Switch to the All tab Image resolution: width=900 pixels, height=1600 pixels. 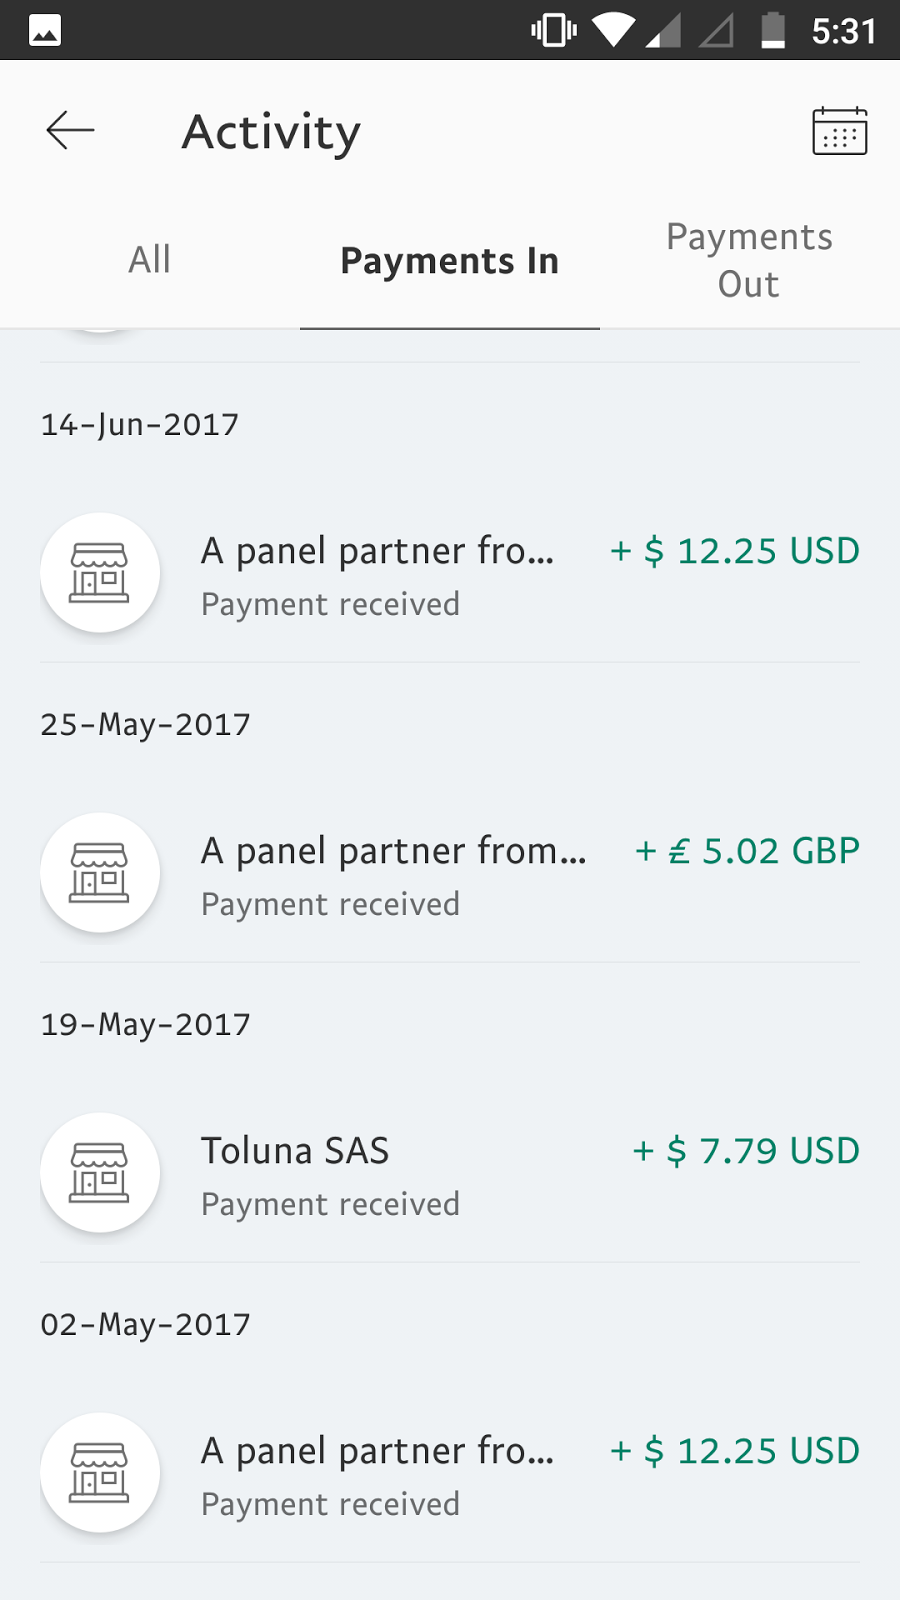pos(150,260)
